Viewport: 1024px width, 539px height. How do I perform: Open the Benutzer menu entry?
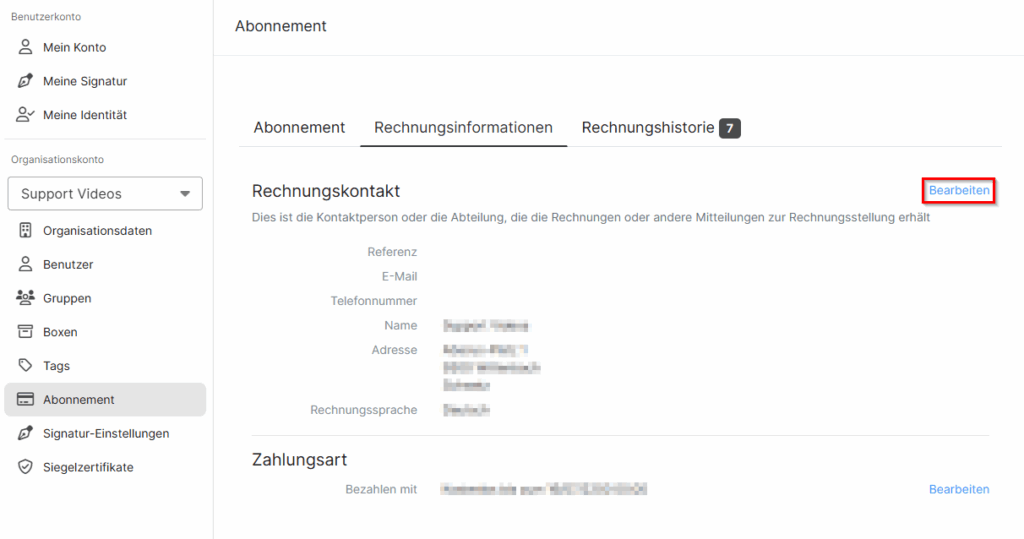pos(105,265)
